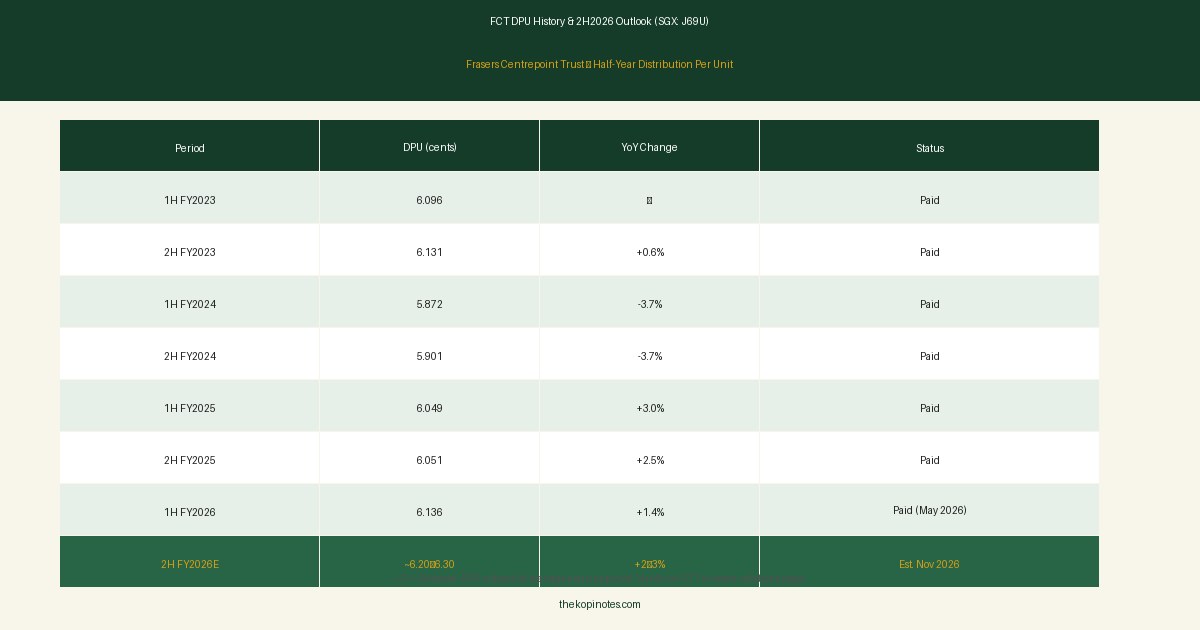Select the 'Period' column header
Viewport: 1200px width, 630px height.
[190, 148]
